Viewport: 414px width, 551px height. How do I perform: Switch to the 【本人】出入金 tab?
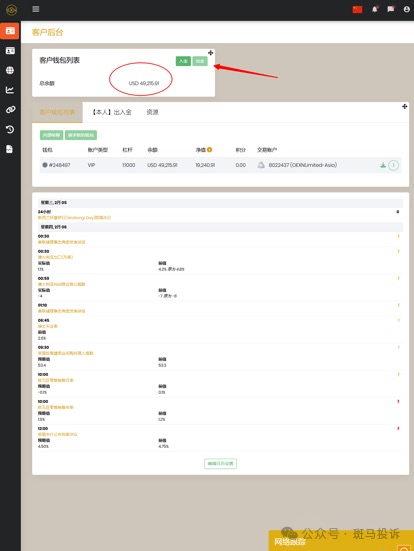111,112
